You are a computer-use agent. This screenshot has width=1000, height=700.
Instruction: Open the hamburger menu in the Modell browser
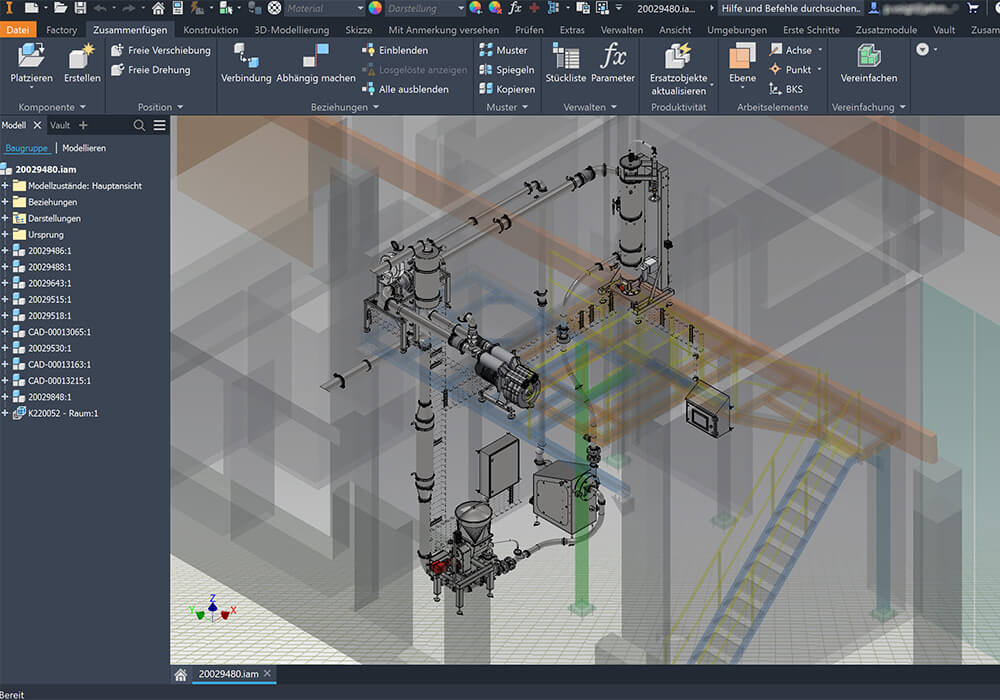pos(159,126)
